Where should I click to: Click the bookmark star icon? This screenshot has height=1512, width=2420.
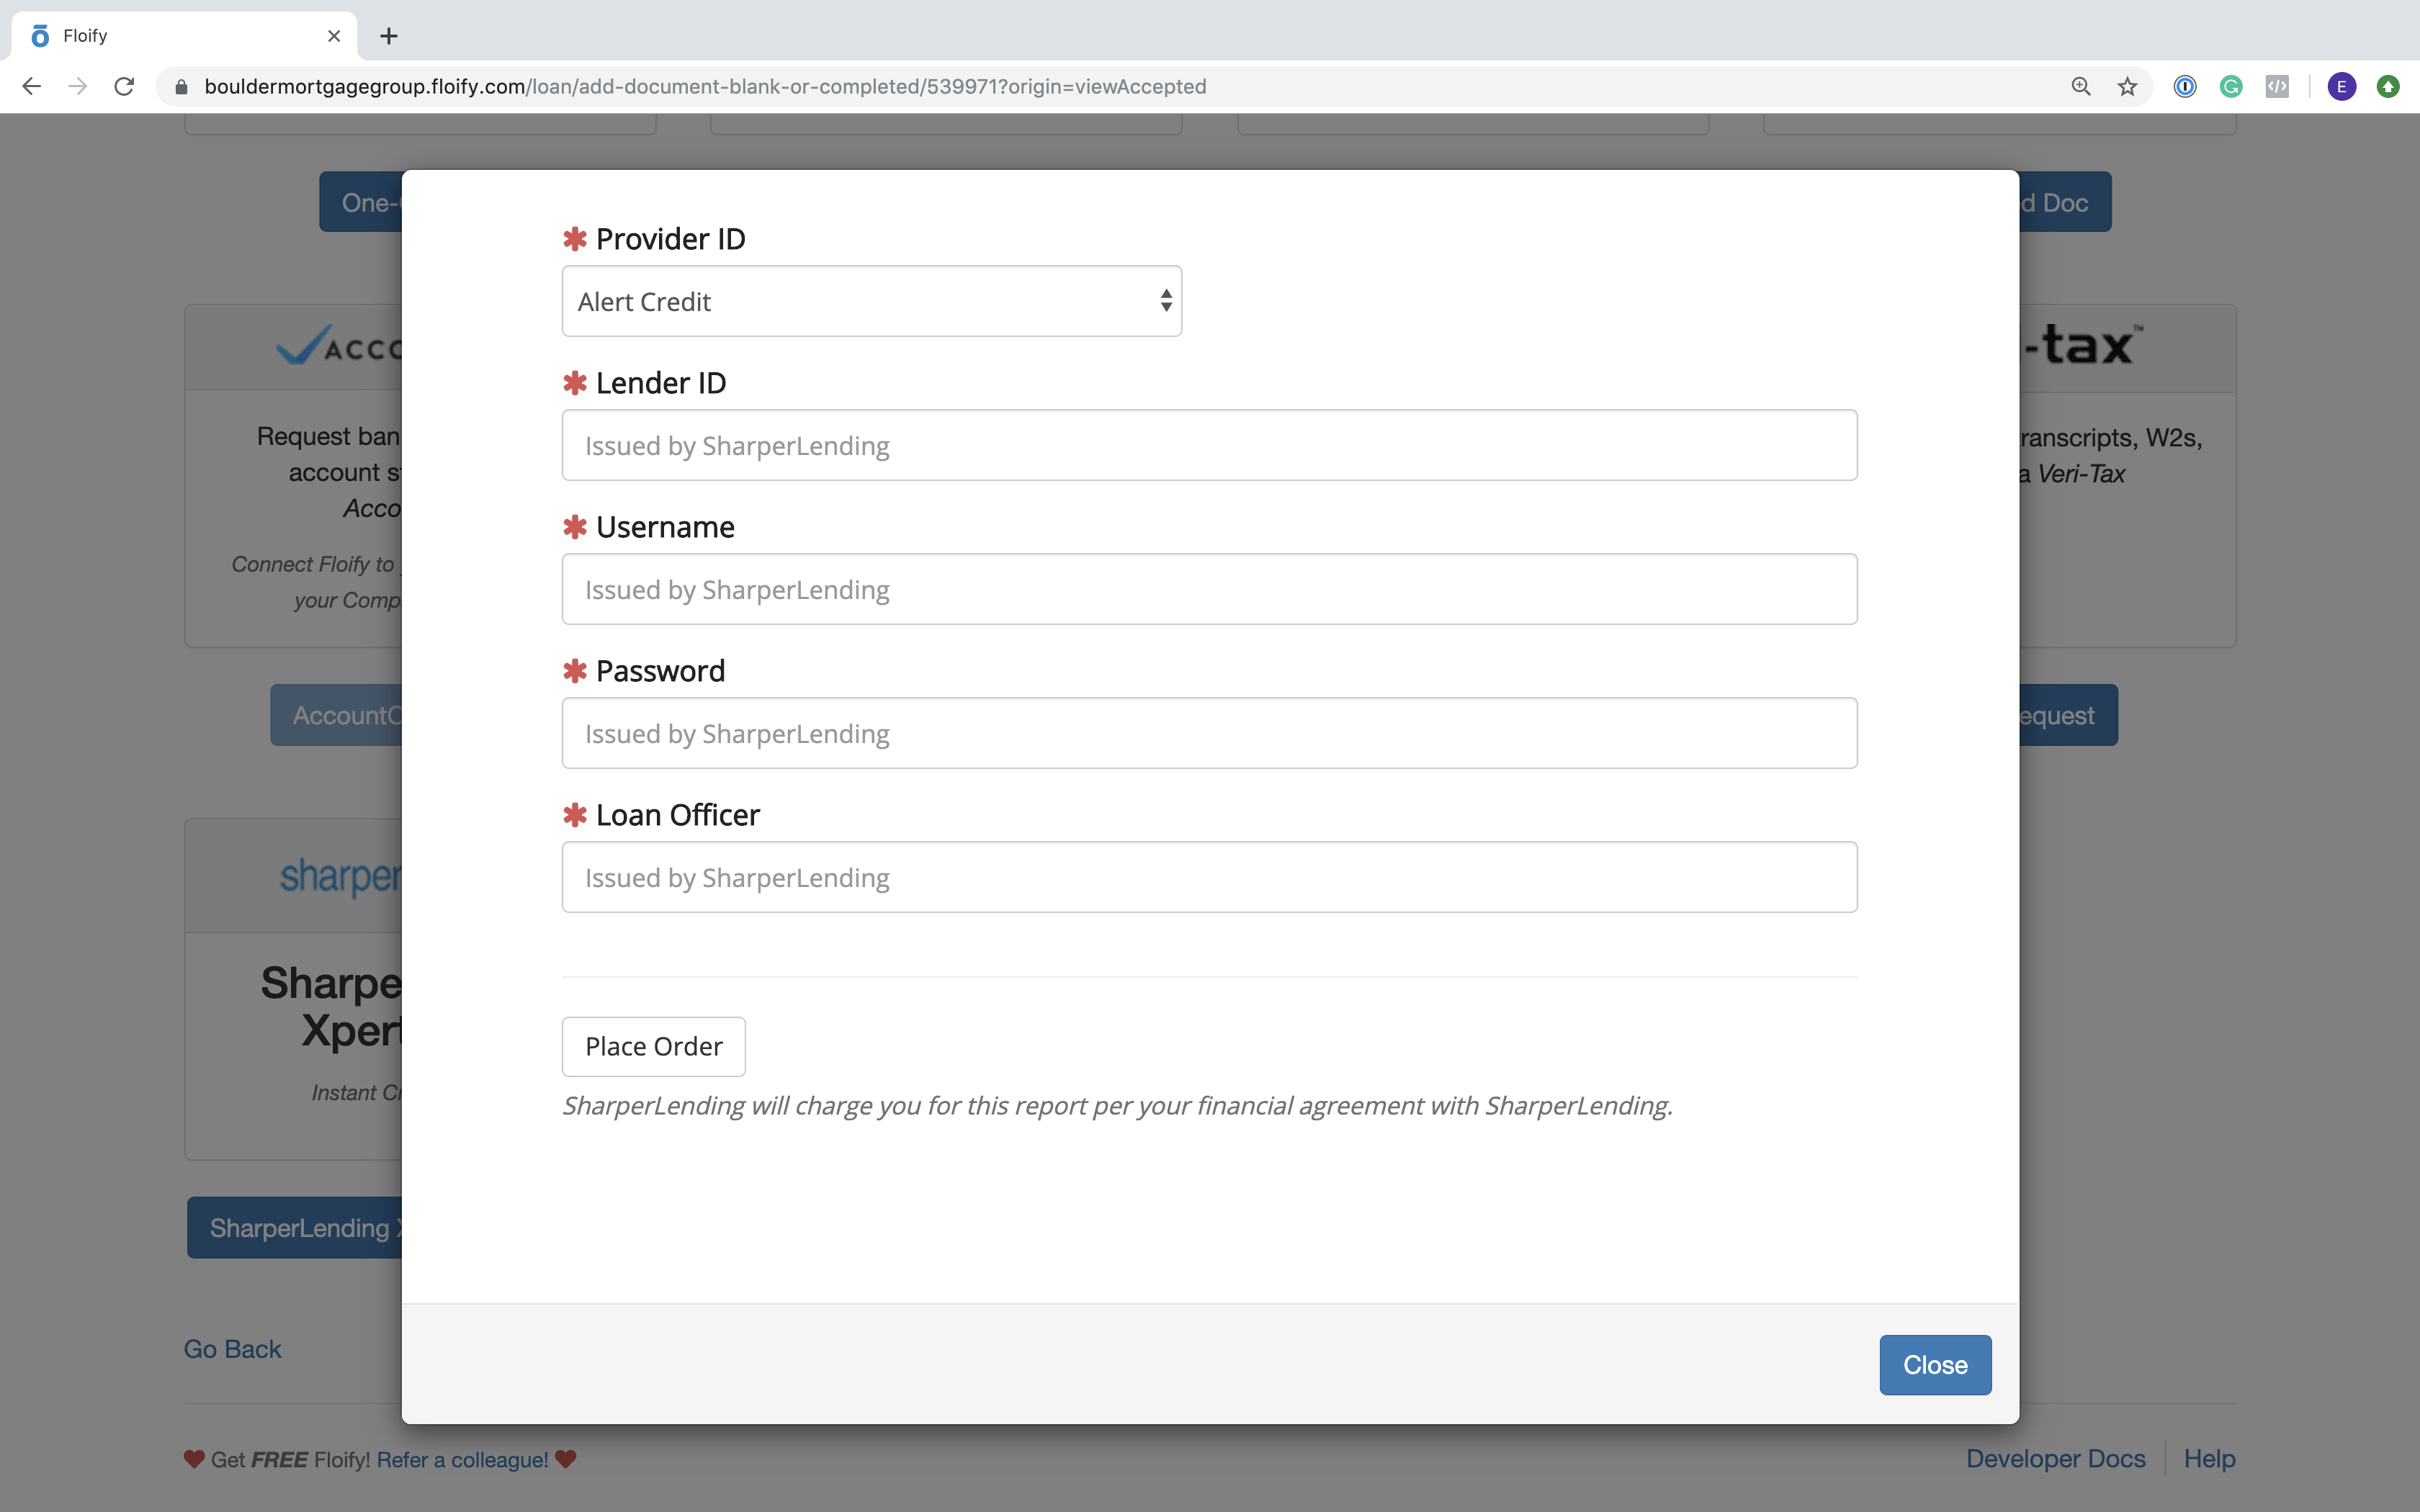click(2127, 87)
